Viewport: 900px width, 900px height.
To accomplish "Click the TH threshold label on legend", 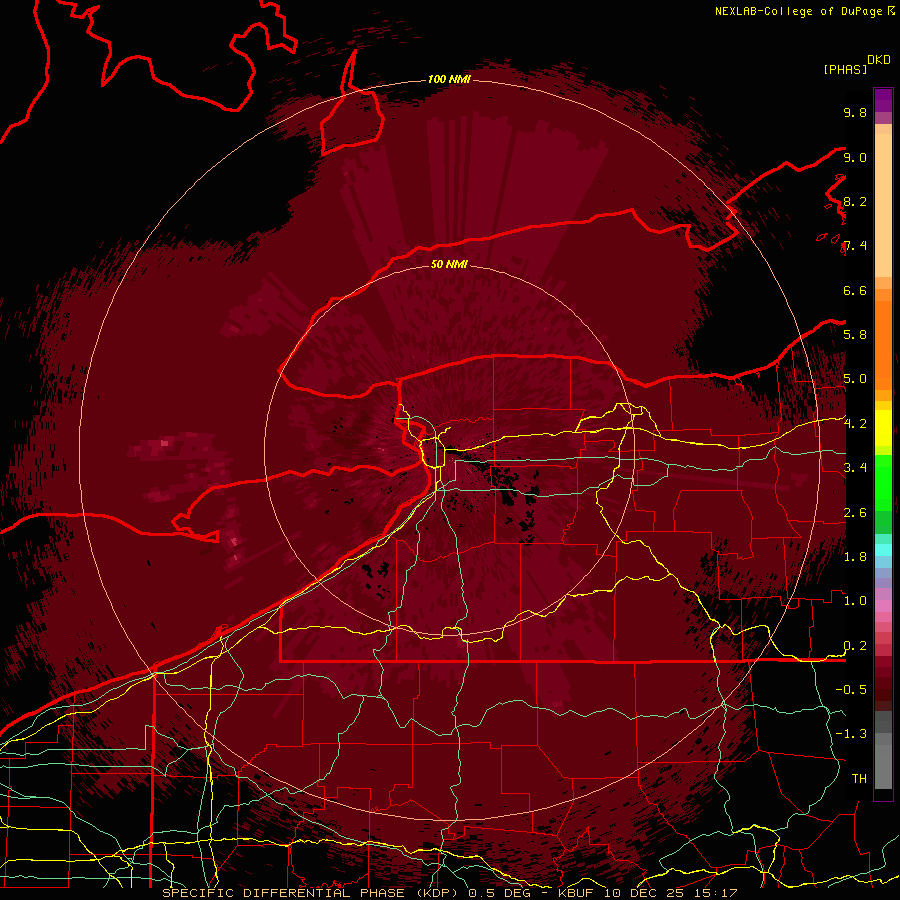I will tap(859, 778).
